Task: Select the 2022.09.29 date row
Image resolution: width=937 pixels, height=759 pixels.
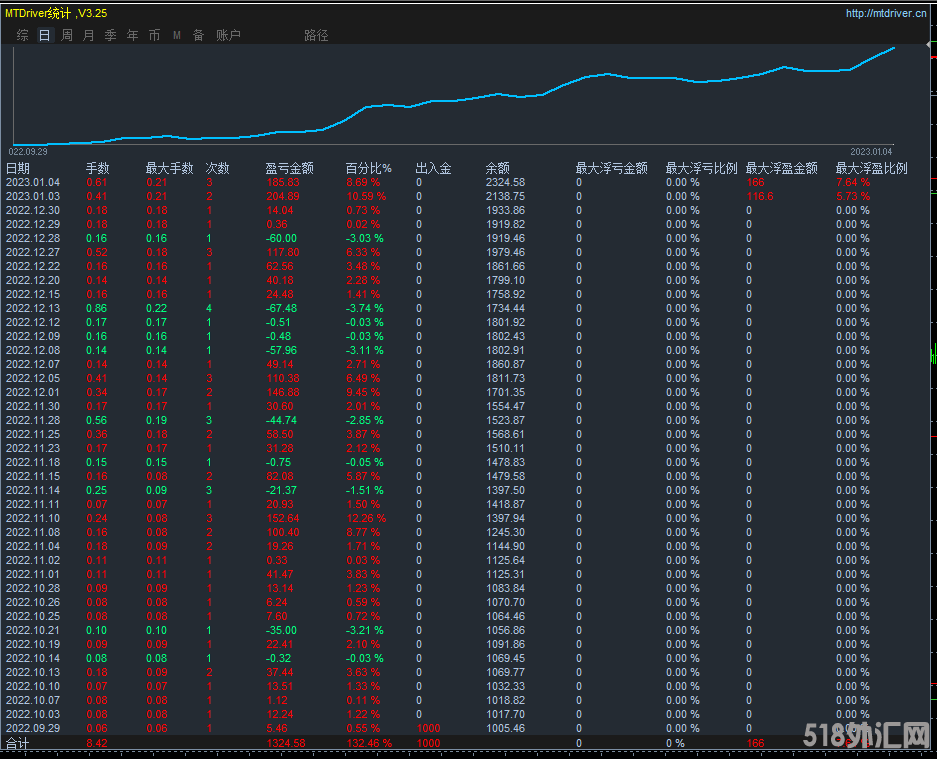Action: click(33, 729)
